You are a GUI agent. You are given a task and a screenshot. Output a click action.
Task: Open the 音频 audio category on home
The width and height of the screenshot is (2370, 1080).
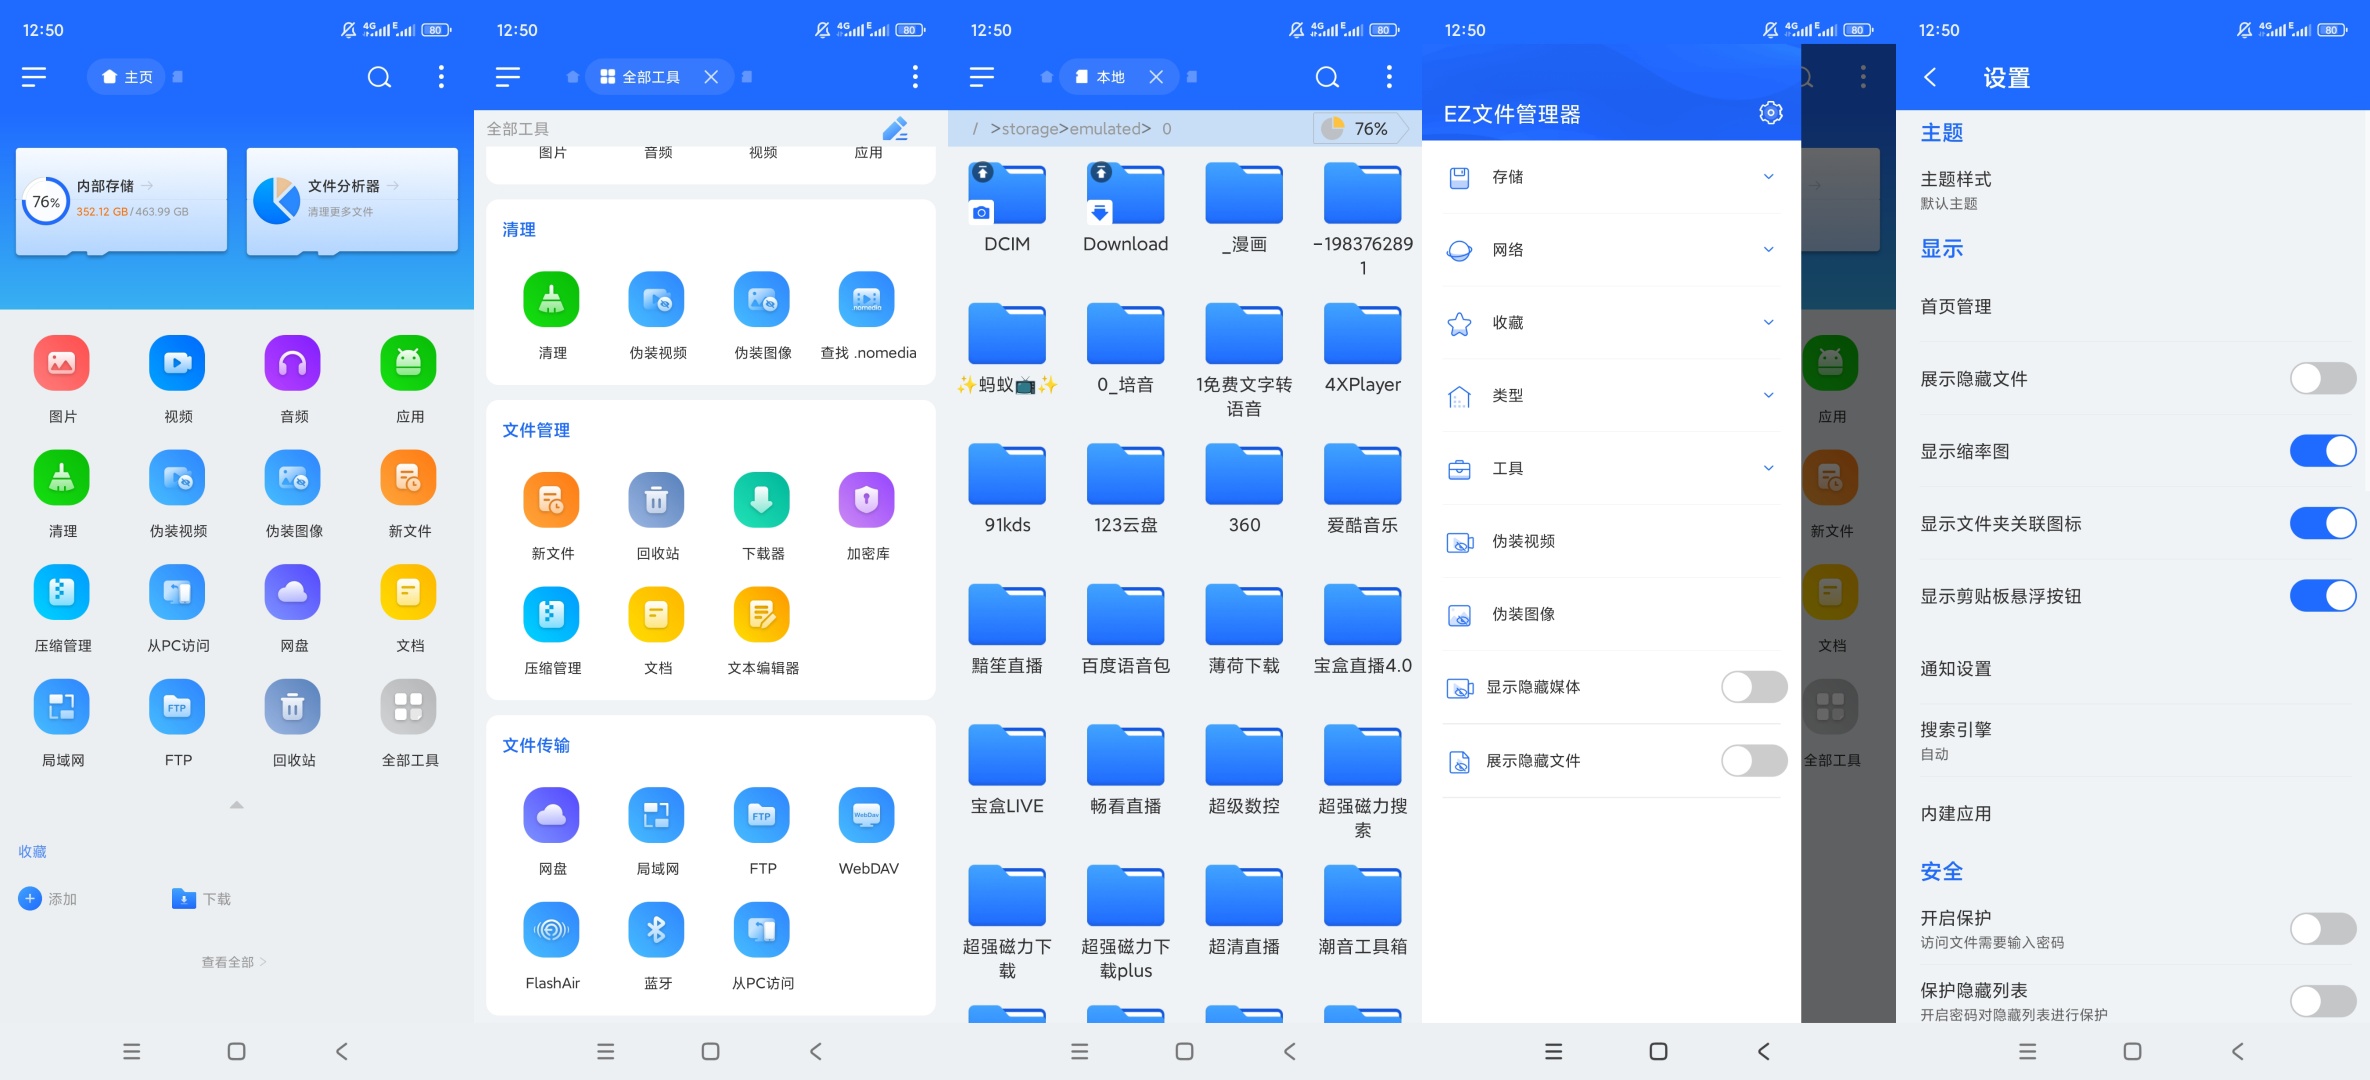[293, 362]
